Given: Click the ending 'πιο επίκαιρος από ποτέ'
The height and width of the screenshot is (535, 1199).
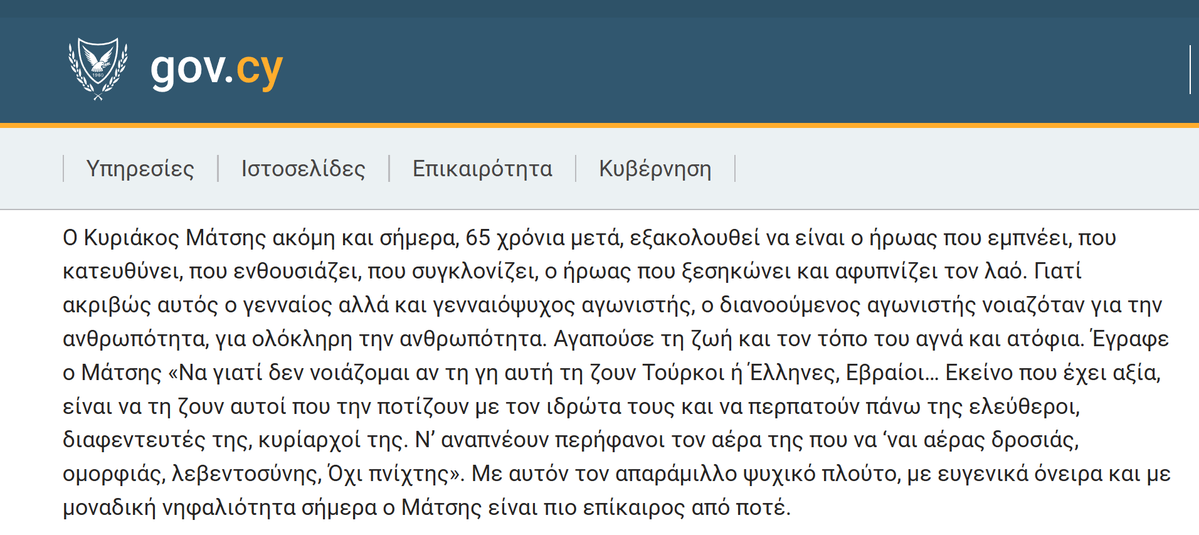Looking at the screenshot, I should pos(665,507).
